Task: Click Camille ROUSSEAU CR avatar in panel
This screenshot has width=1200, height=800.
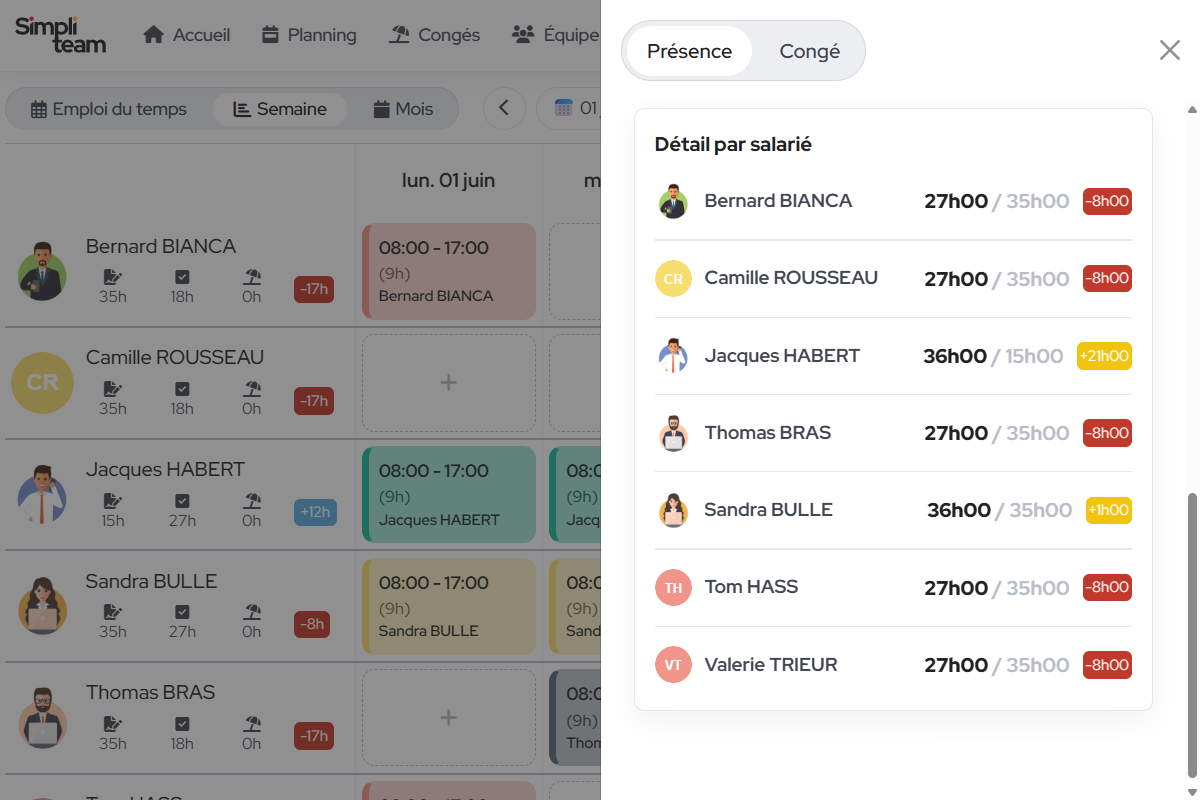Action: (673, 279)
